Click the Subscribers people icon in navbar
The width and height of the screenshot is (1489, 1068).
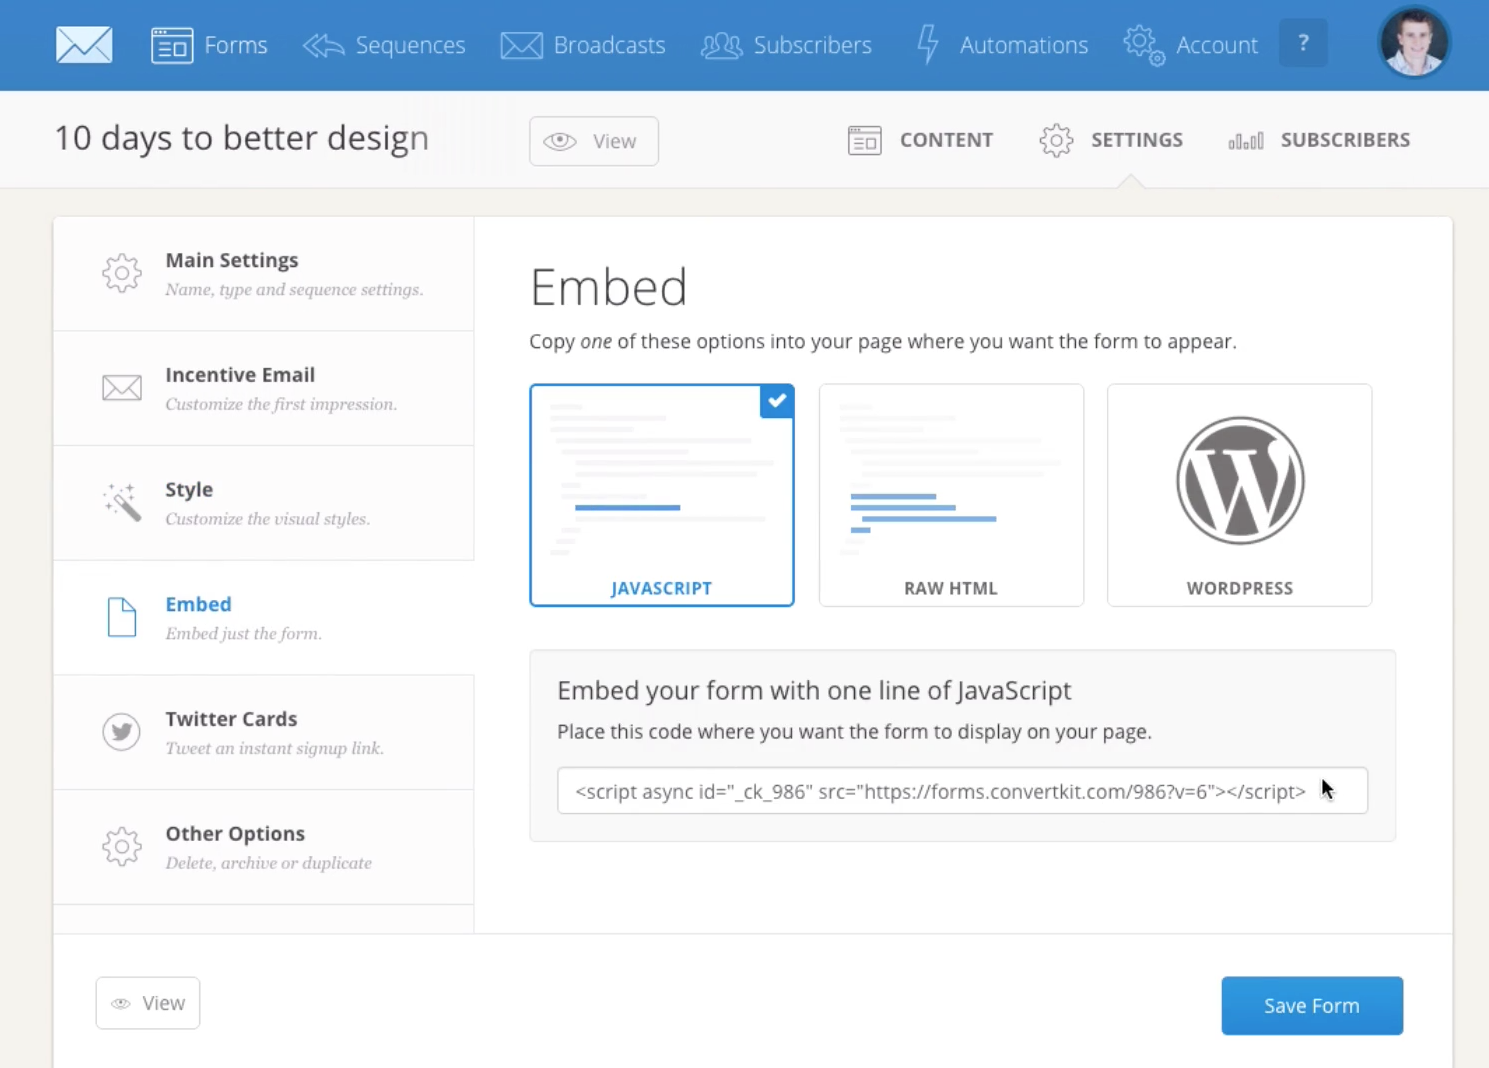[x=722, y=45]
